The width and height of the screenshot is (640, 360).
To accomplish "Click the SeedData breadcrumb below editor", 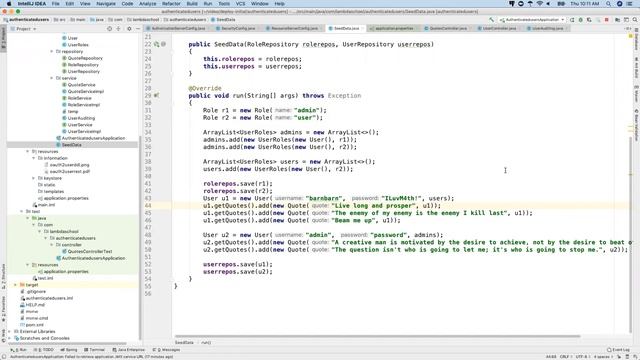I will pos(184,343).
